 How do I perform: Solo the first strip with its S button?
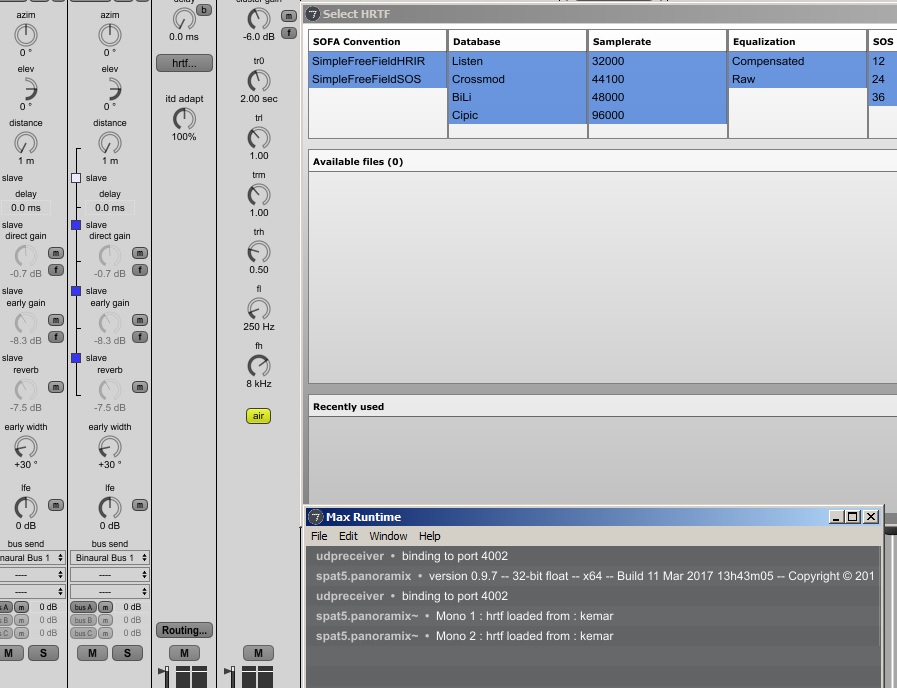pyautogui.click(x=43, y=653)
